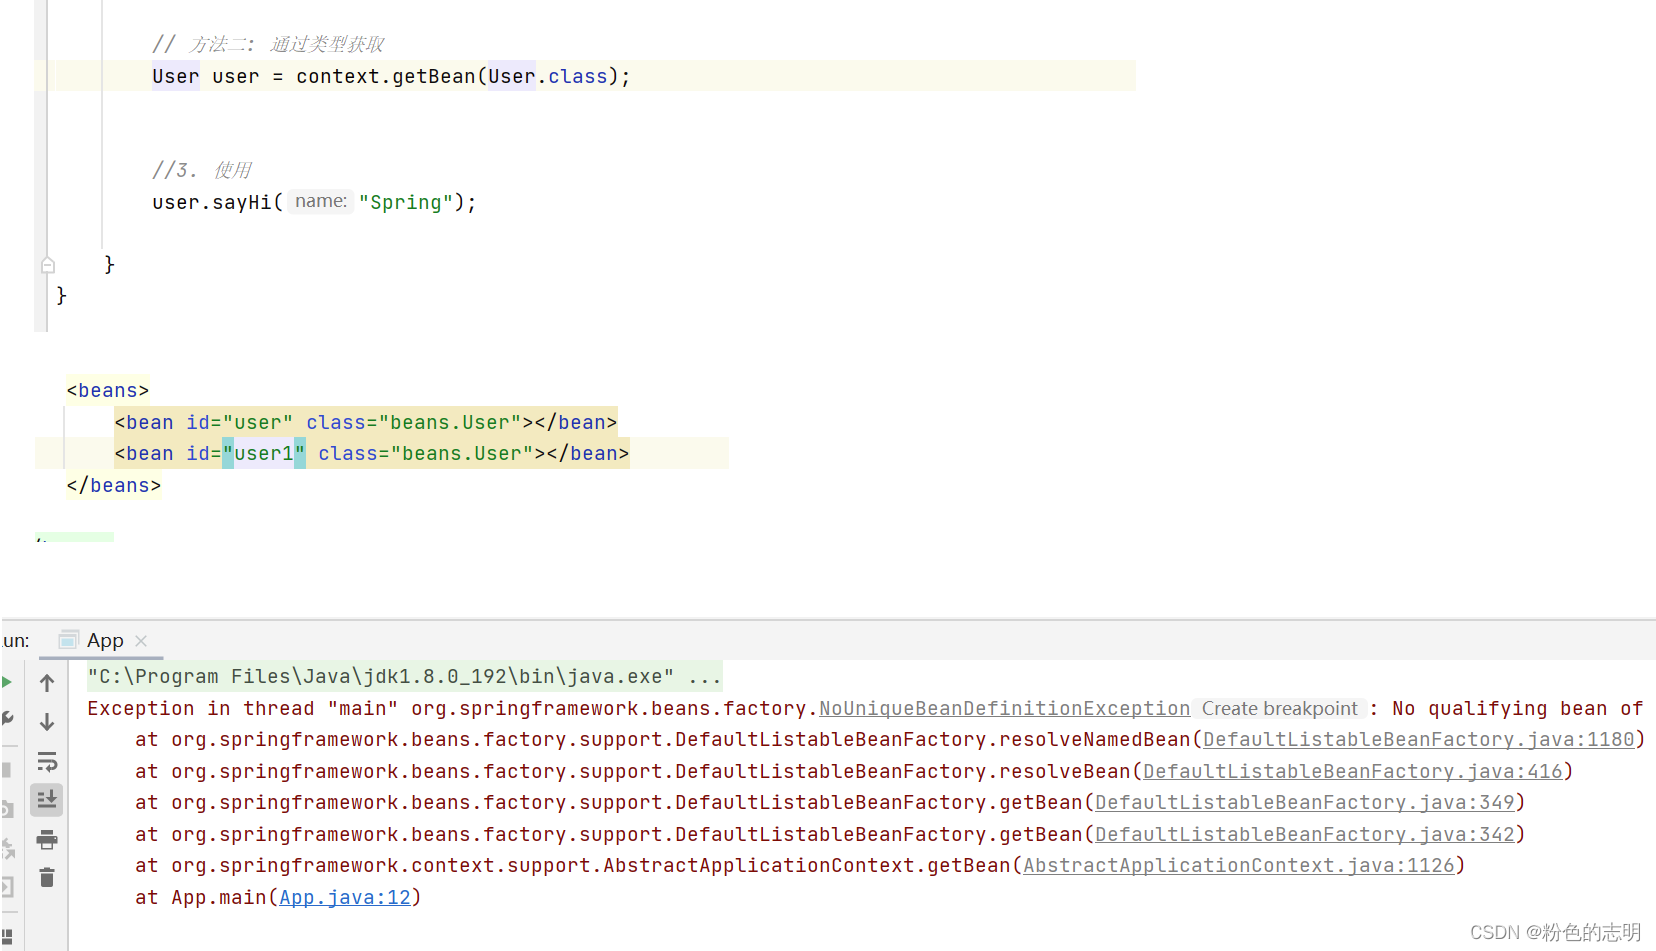Viewport: 1656px width, 951px height.
Task: Open the App.java:12 stack trace link
Action: click(x=345, y=898)
